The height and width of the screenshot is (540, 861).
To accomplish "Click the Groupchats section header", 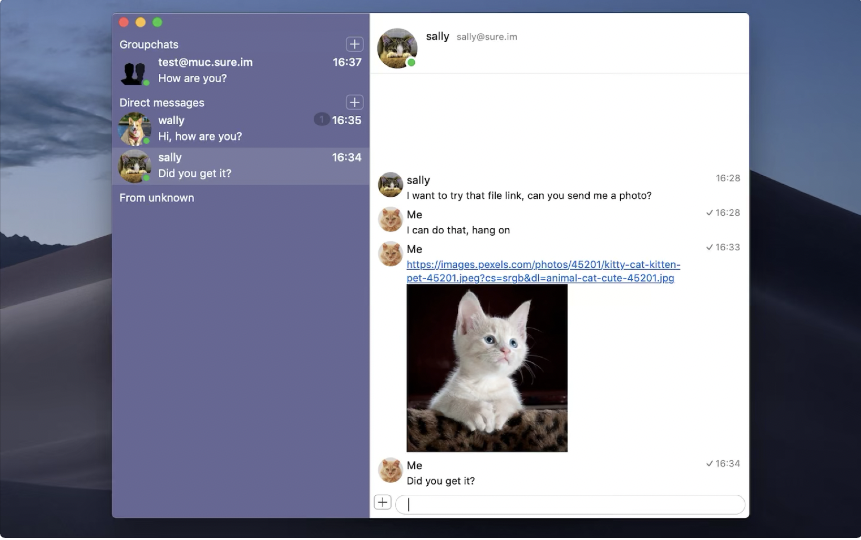I will click(149, 44).
